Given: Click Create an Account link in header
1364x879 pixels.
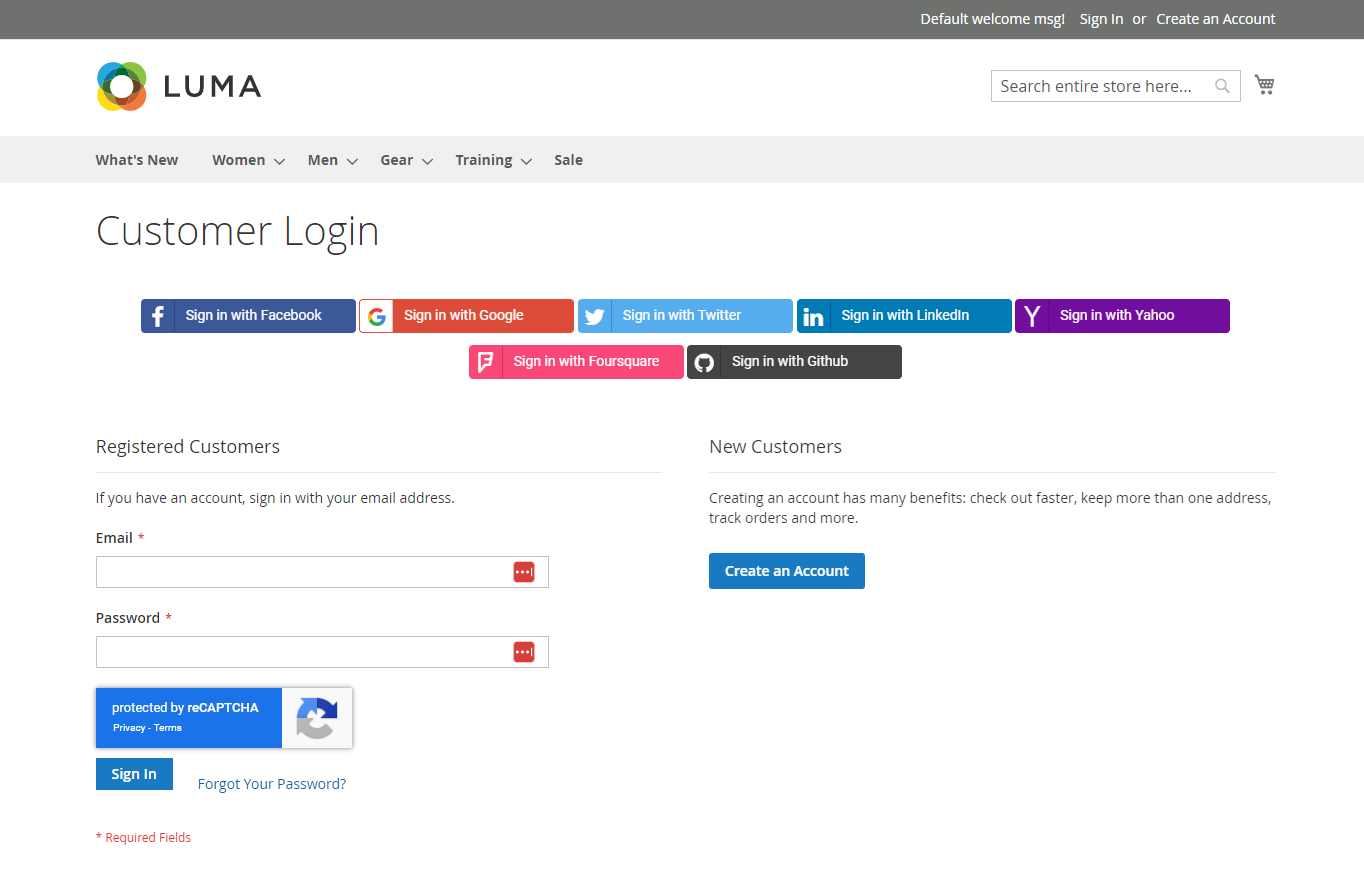Looking at the screenshot, I should (x=1216, y=19).
